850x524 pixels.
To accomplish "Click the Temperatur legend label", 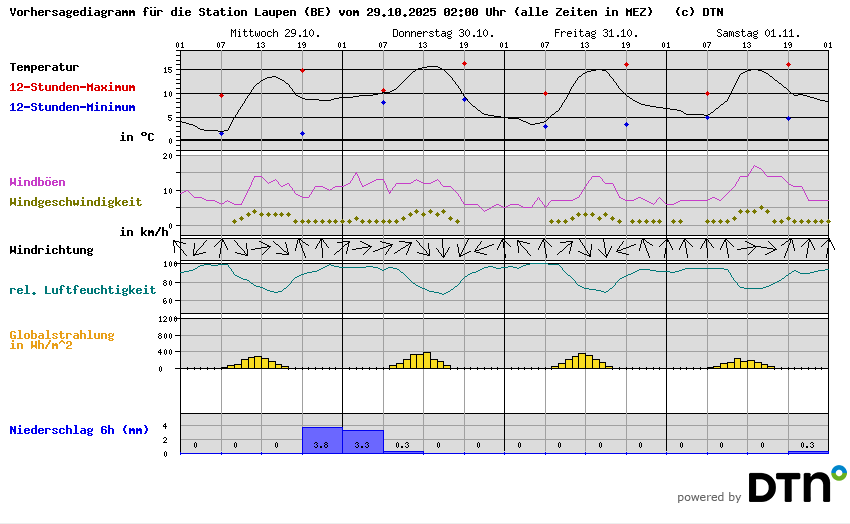I will pyautogui.click(x=44, y=67).
